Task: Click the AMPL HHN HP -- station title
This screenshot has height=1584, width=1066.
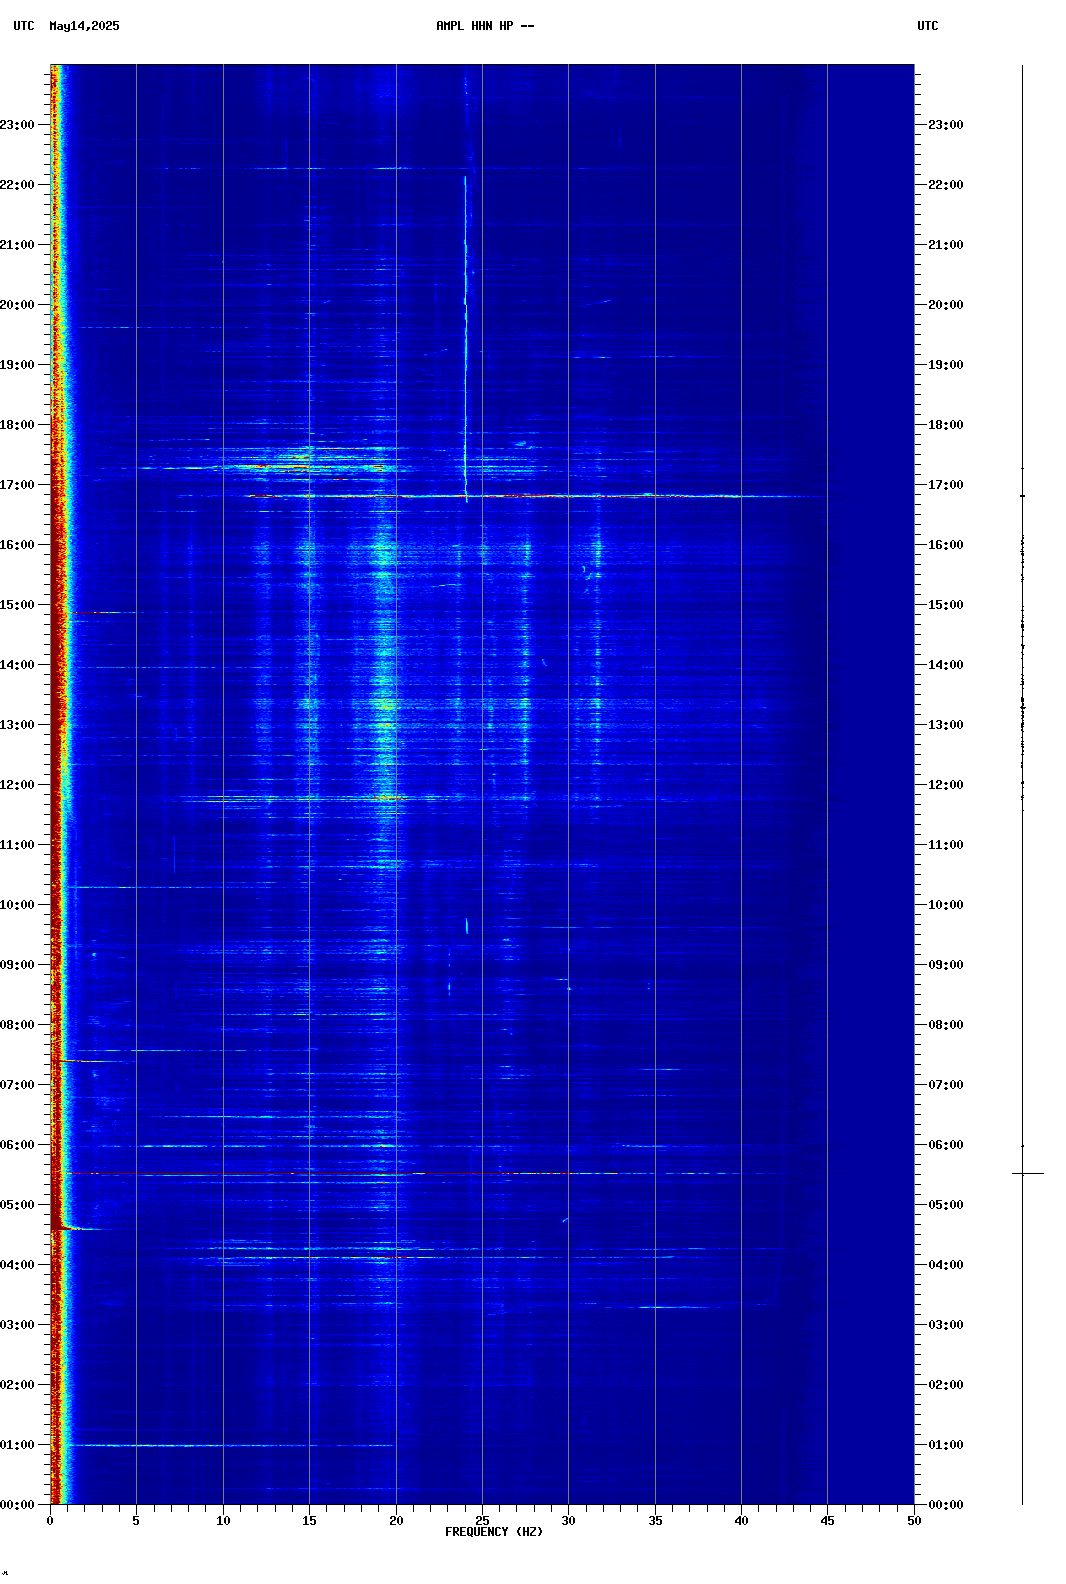Action: [485, 26]
